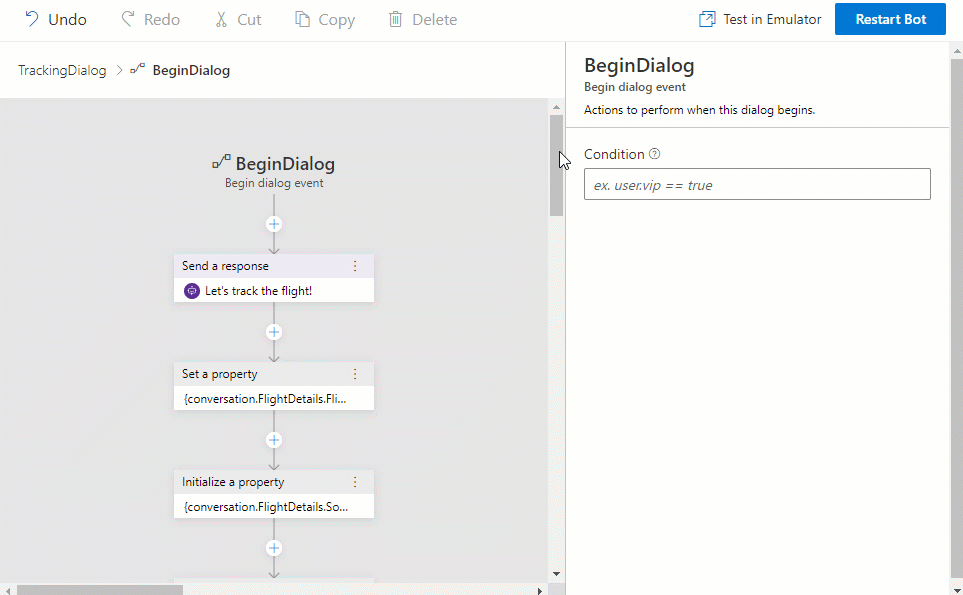This screenshot has width=963, height=595.
Task: Select the BeginDialog breadcrumb item
Action: point(190,70)
